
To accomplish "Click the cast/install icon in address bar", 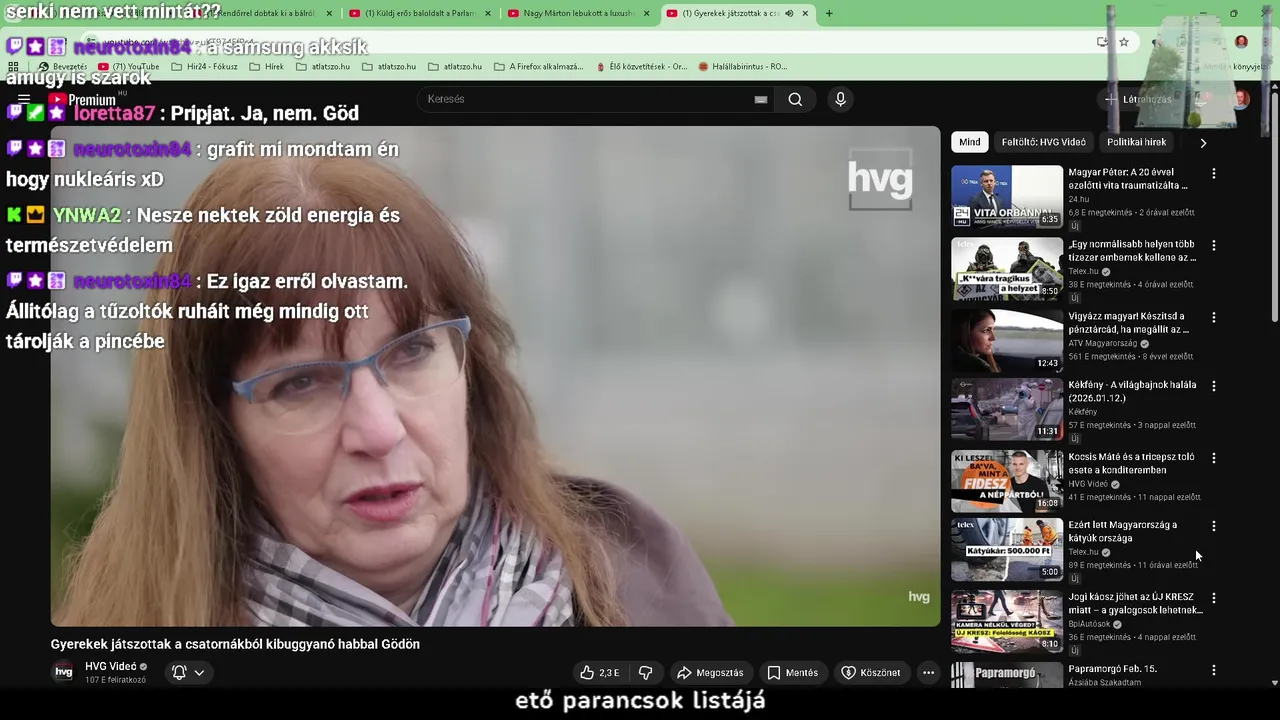I will [1102, 42].
